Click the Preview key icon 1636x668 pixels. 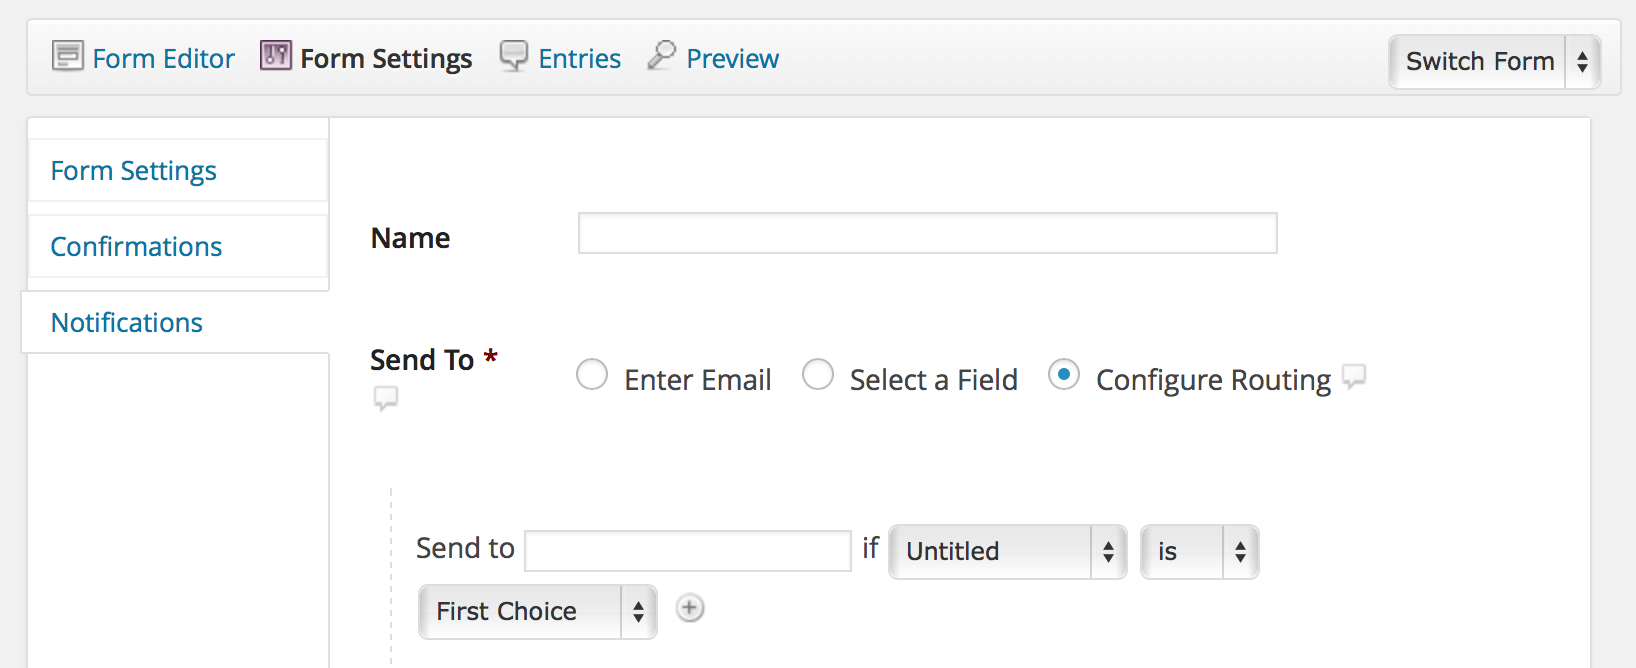pyautogui.click(x=659, y=57)
